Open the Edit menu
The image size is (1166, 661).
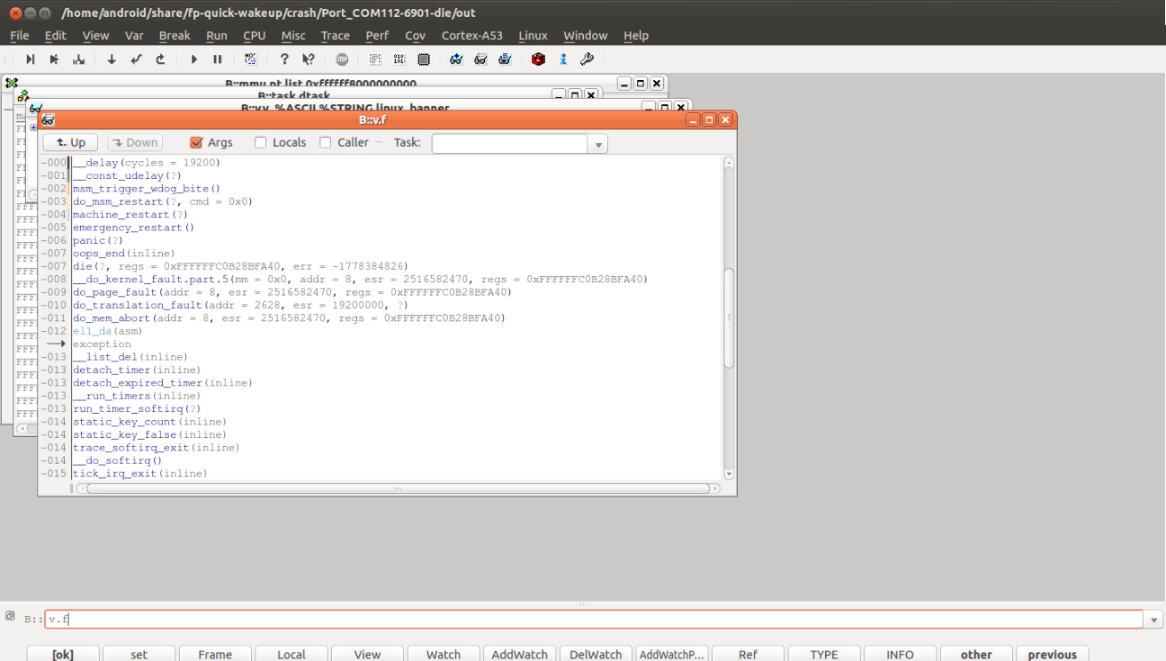coord(55,36)
